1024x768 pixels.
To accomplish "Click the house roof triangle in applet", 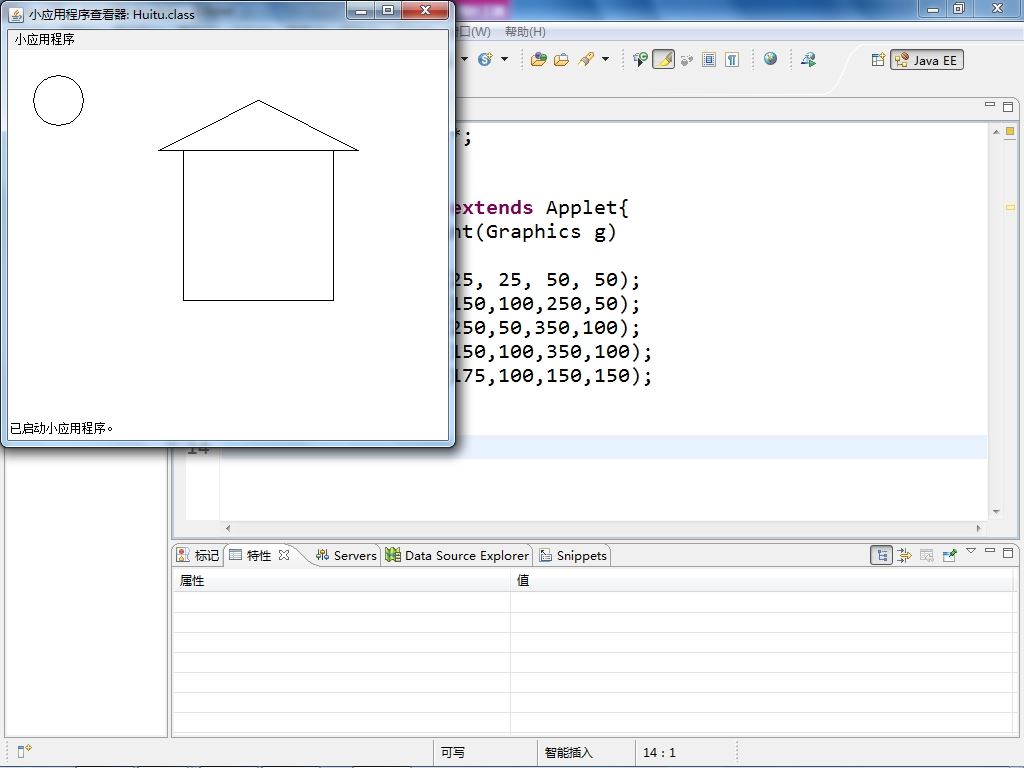I will 259,131.
